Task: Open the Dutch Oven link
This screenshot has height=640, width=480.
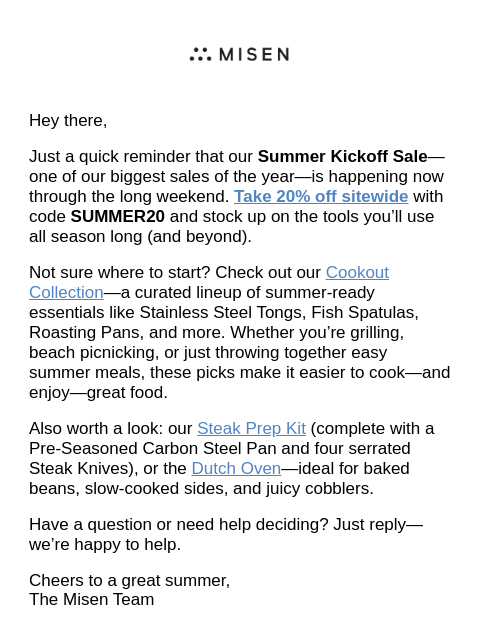Action: [236, 469]
